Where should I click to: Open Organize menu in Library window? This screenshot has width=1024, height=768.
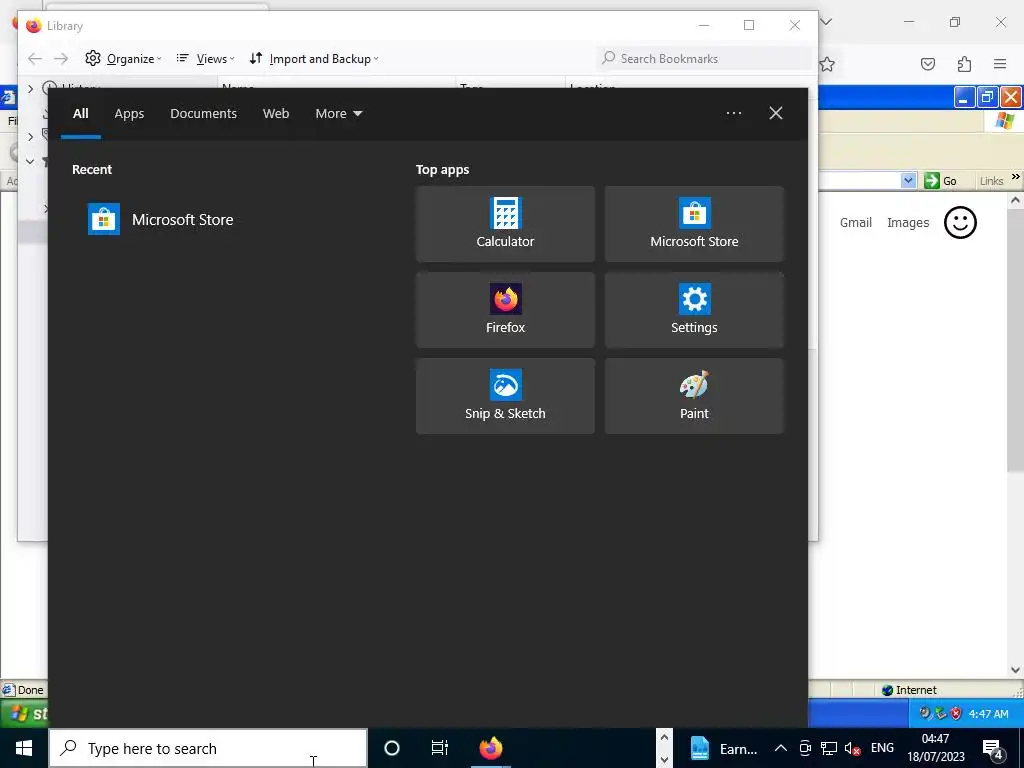point(123,59)
